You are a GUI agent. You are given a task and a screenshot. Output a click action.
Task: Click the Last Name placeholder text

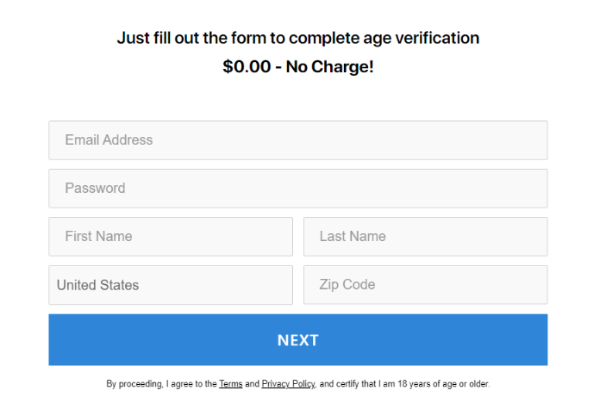point(352,237)
